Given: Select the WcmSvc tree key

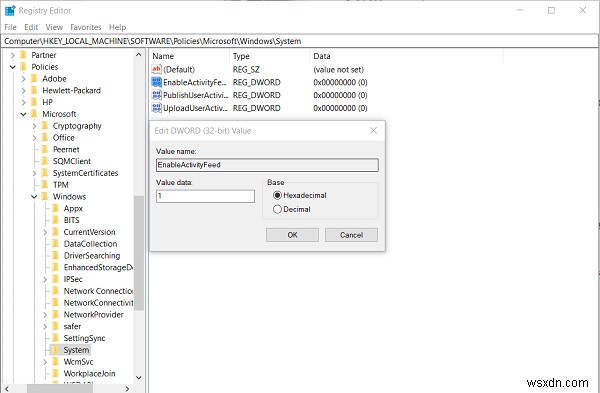Looking at the screenshot, I should 78,362.
